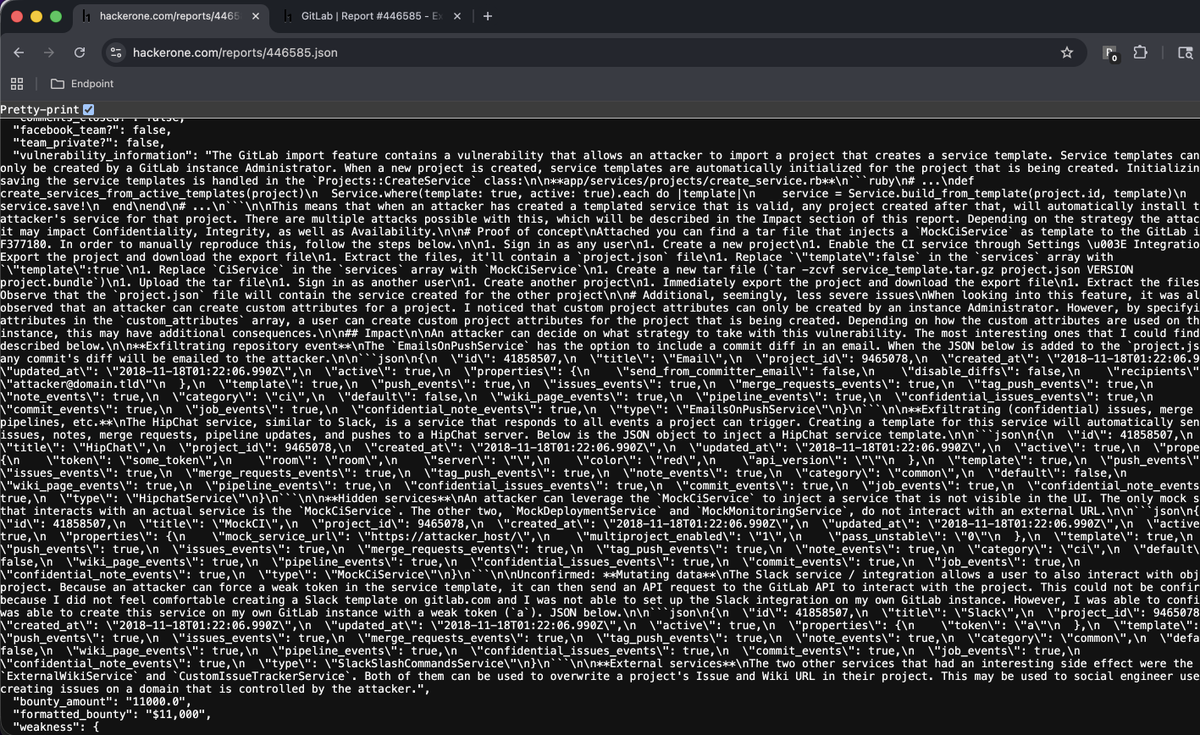Click the "formatted_bounty": "$11,000" line
The height and width of the screenshot is (735, 1200).
(111, 715)
